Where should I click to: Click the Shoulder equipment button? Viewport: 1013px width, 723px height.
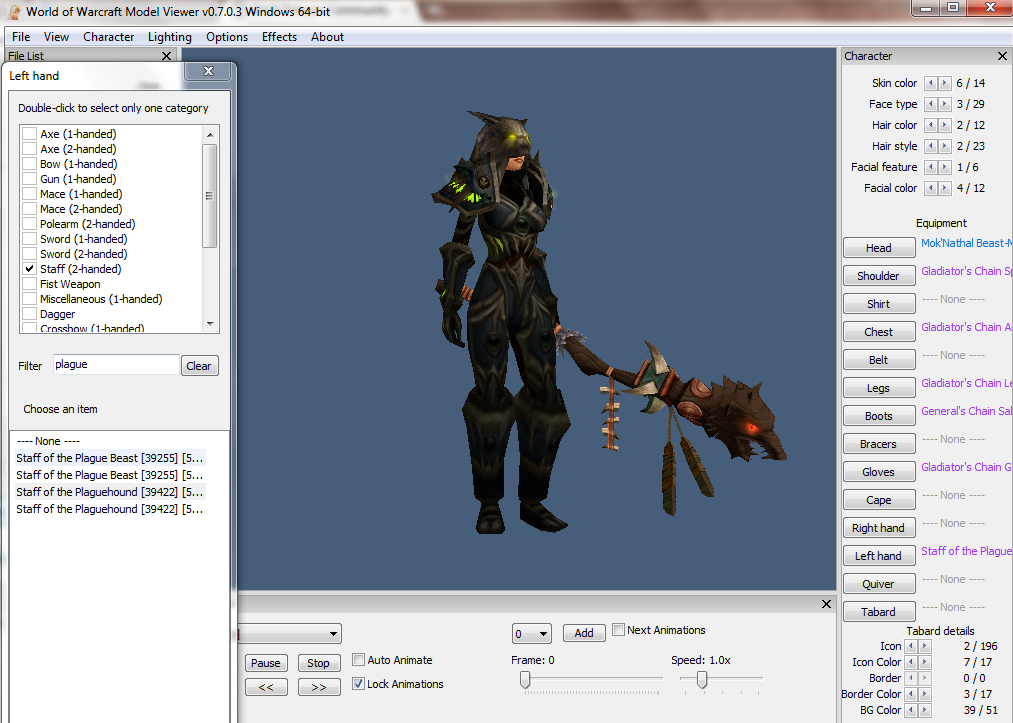point(878,276)
